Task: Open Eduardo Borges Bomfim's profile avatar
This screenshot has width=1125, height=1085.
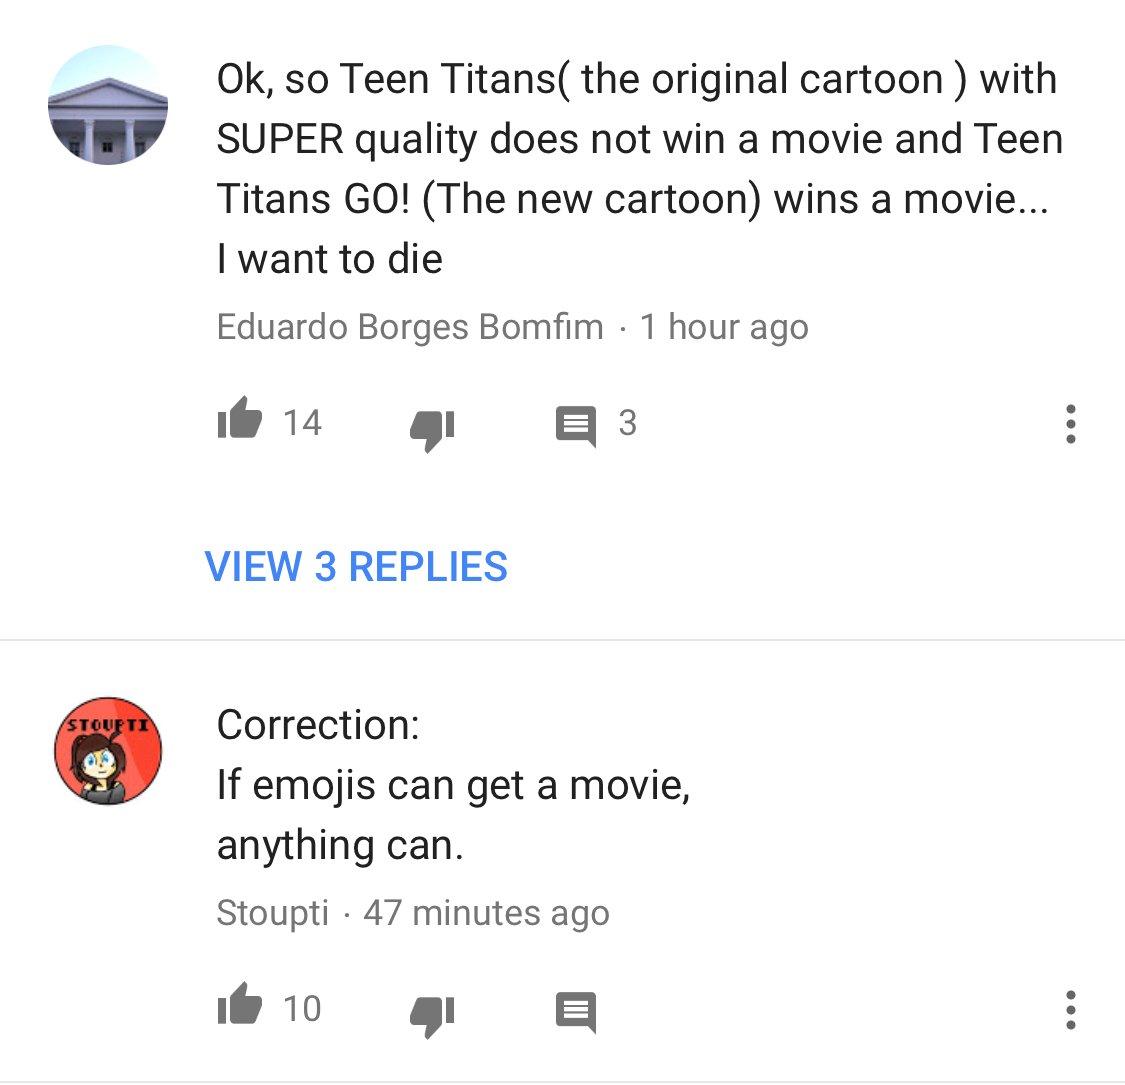Action: pyautogui.click(x=108, y=105)
